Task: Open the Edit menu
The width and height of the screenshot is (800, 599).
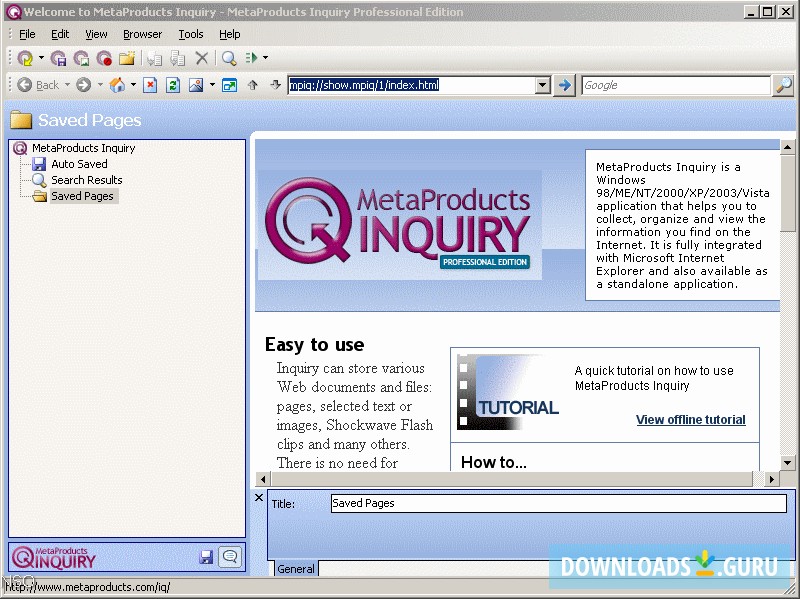Action: pyautogui.click(x=60, y=34)
